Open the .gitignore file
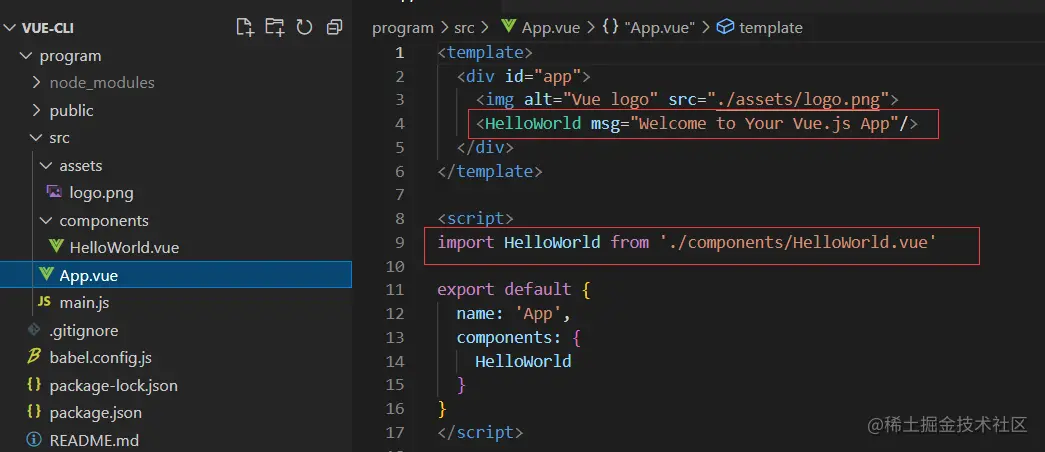The width and height of the screenshot is (1045, 452). (x=83, y=331)
